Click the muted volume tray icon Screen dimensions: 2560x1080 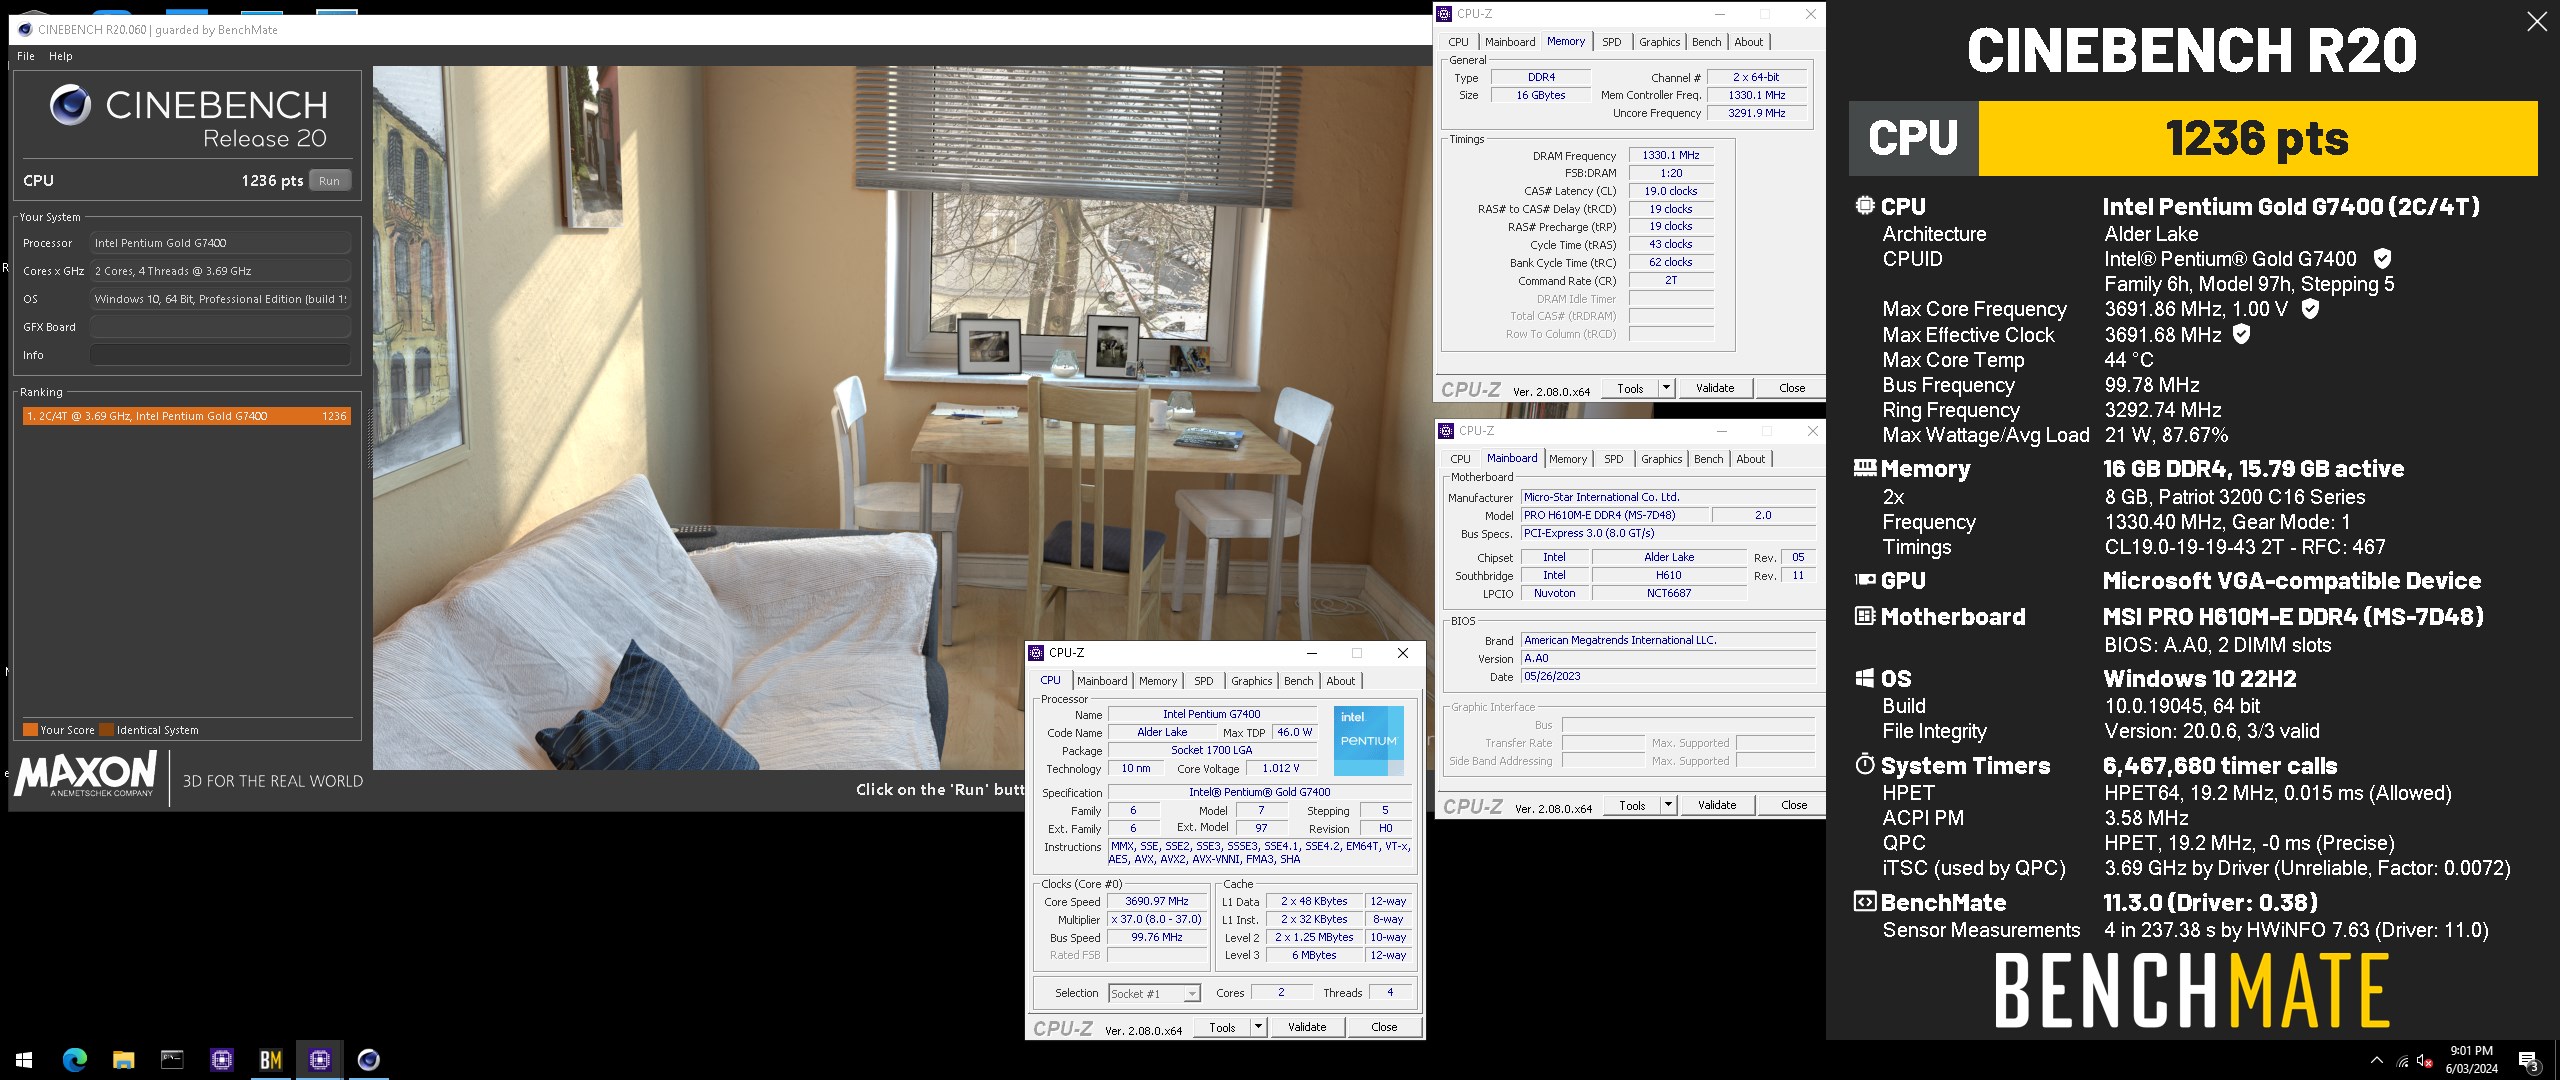(2424, 1061)
